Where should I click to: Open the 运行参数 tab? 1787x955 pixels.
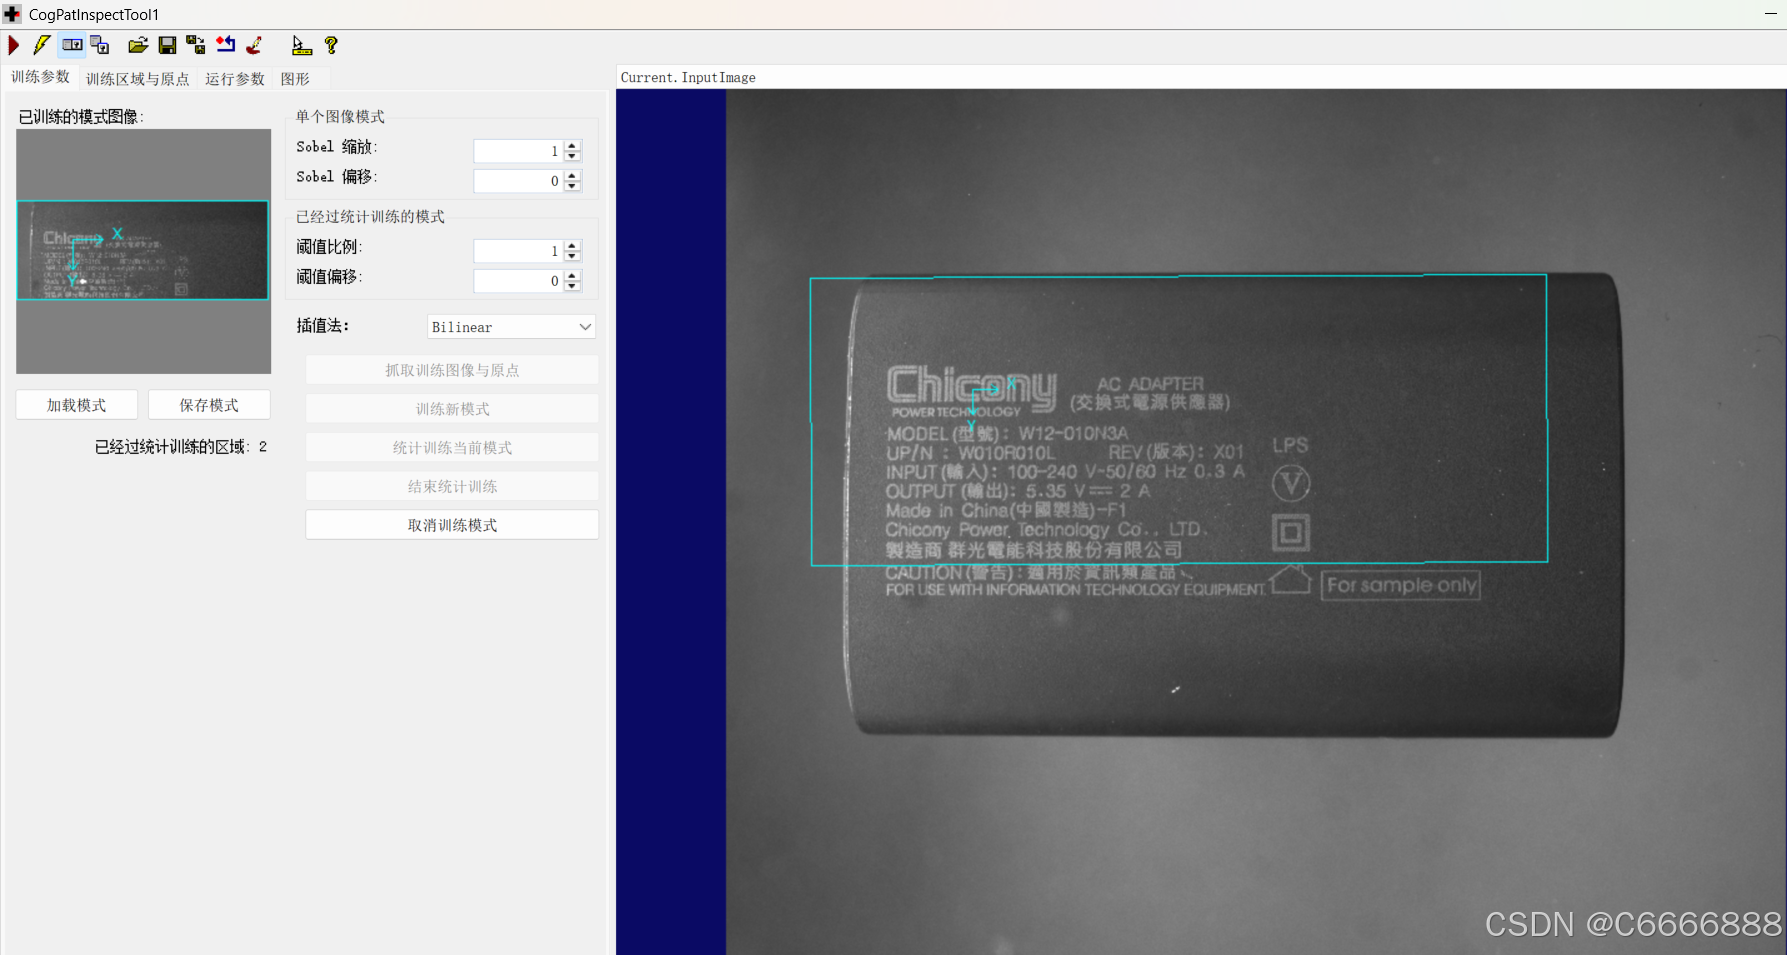[235, 79]
